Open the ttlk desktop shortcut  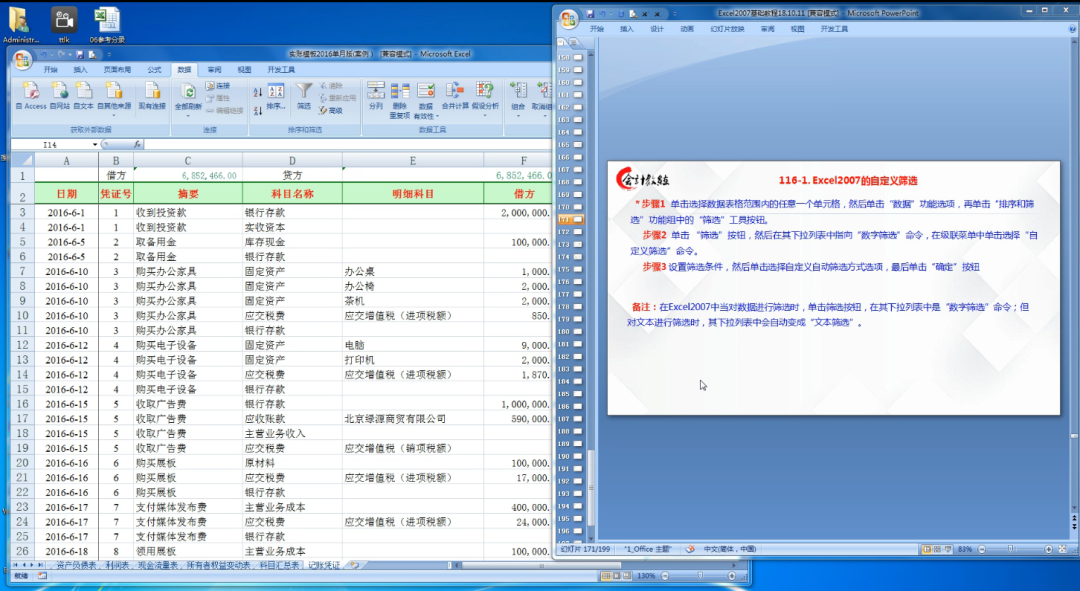point(64,24)
